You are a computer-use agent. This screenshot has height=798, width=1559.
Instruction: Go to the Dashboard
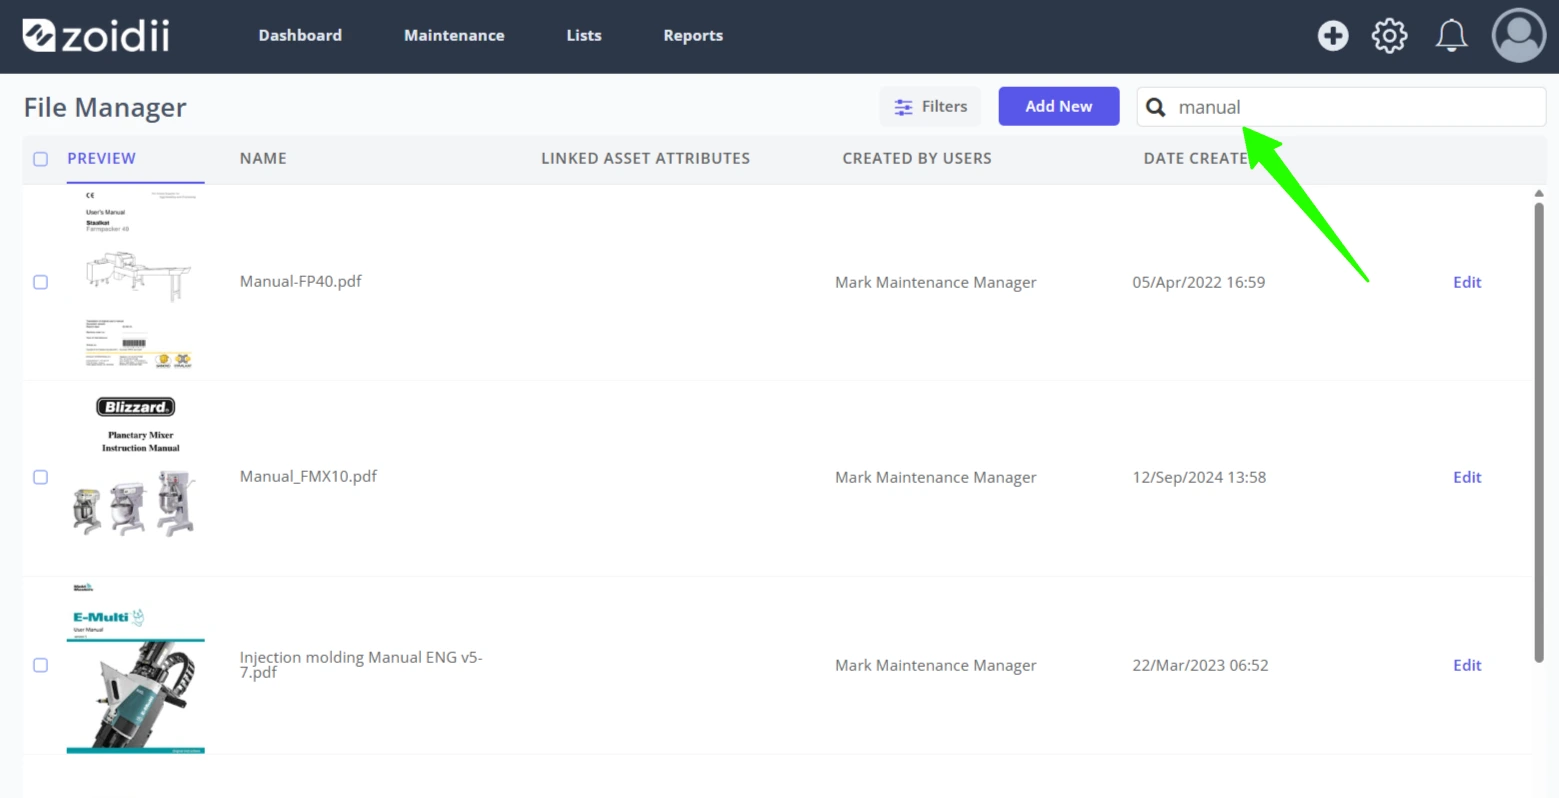300,35
